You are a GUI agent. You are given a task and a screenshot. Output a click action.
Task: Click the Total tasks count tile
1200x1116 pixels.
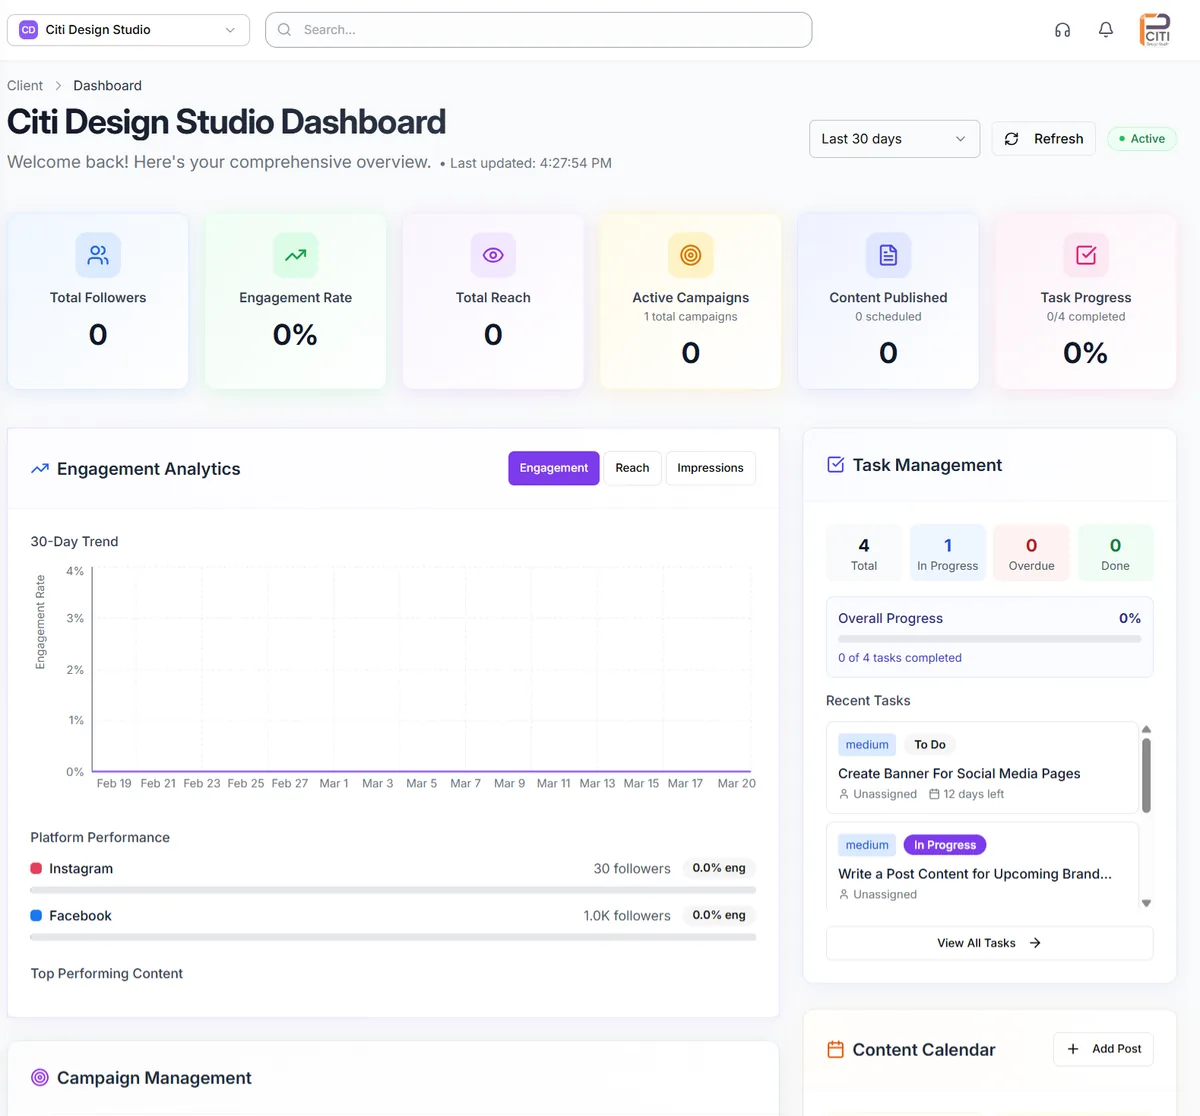[x=864, y=553]
